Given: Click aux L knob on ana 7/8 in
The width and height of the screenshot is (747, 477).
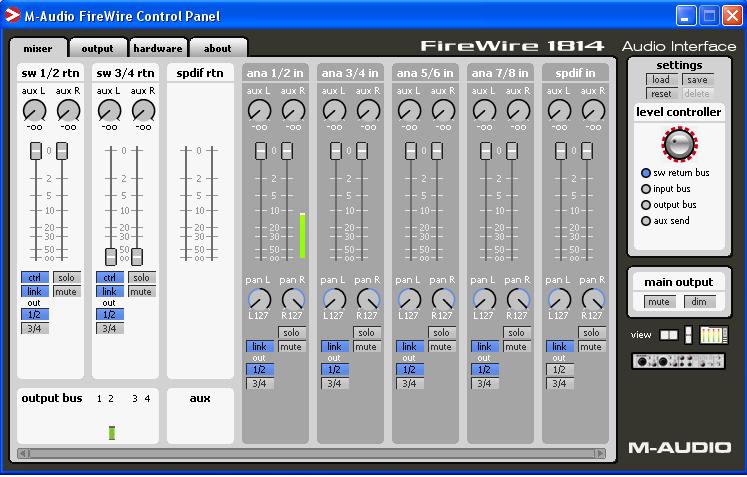Looking at the screenshot, I should coord(485,111).
